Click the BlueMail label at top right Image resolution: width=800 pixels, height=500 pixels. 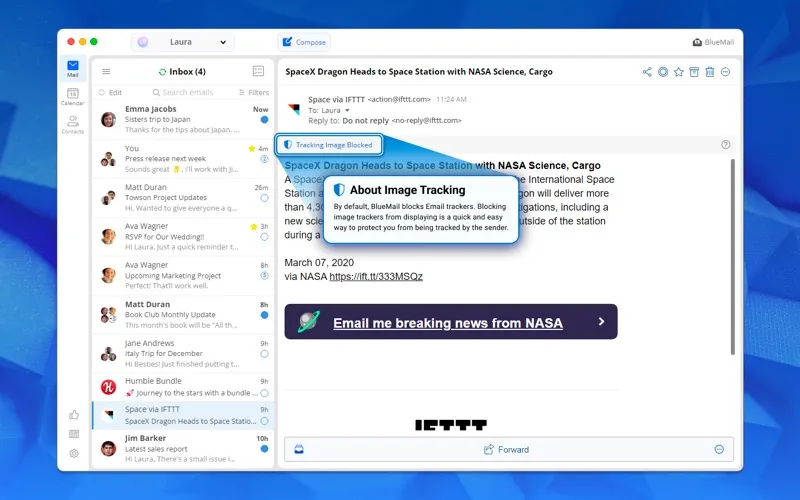(713, 42)
